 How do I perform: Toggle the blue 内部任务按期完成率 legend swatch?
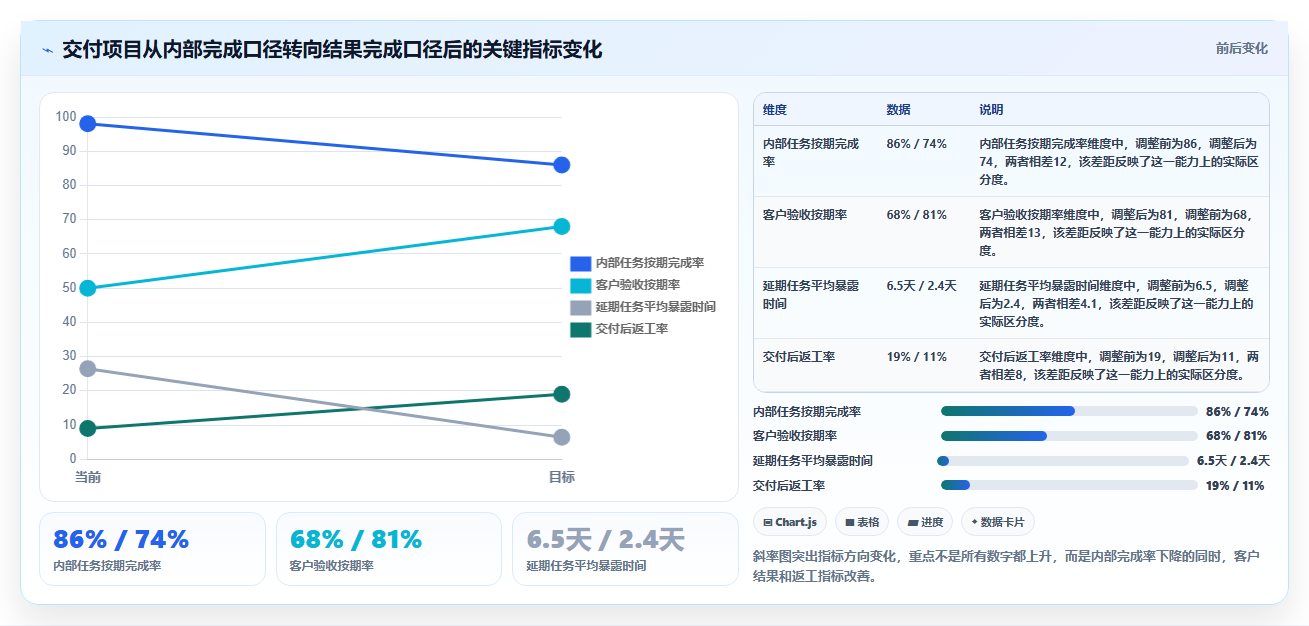tap(581, 263)
